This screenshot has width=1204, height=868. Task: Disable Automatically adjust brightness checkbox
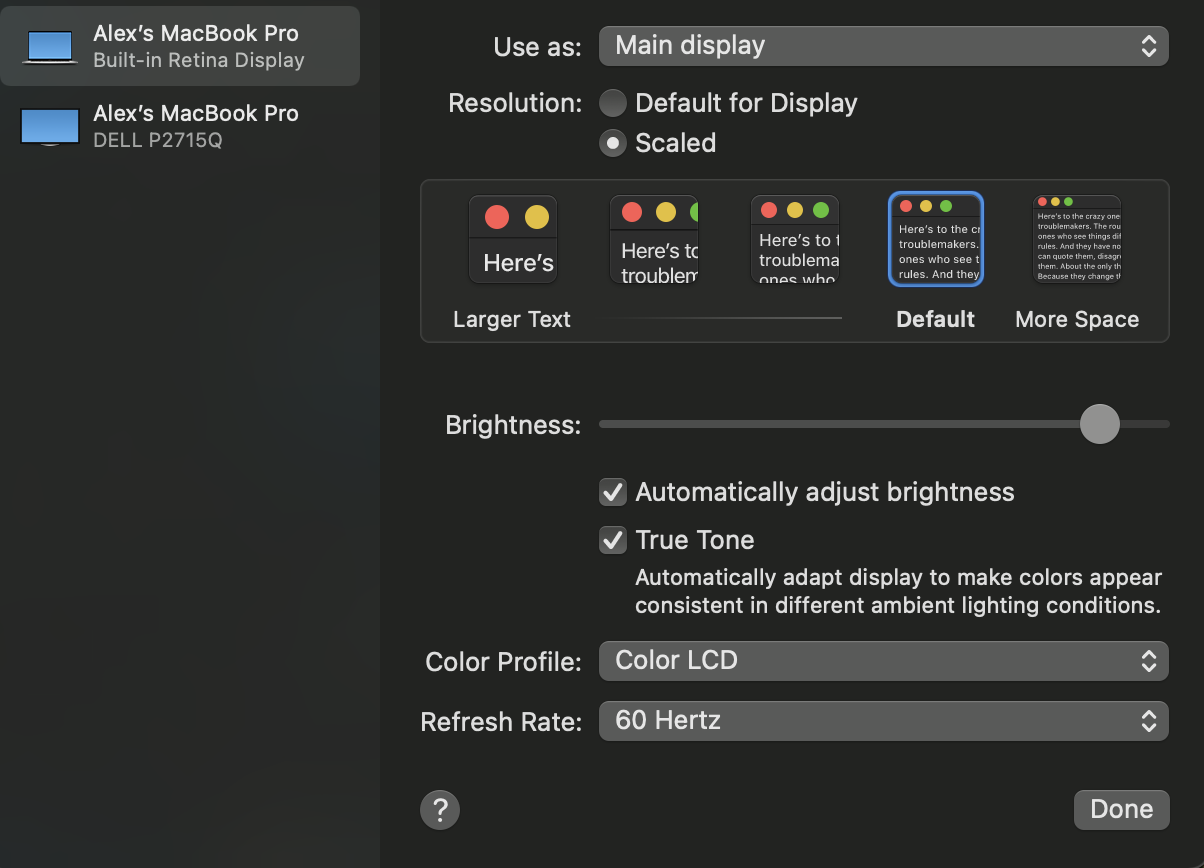click(x=613, y=492)
